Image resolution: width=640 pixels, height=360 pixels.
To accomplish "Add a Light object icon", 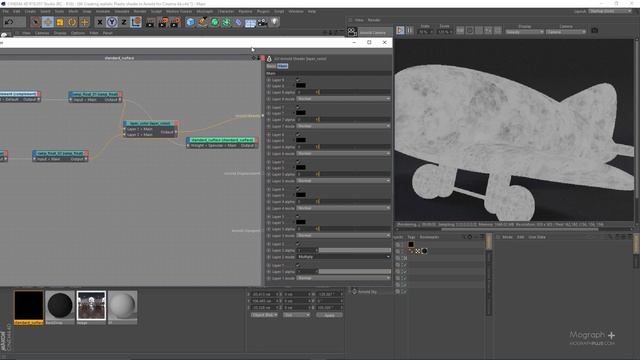I will [275, 22].
